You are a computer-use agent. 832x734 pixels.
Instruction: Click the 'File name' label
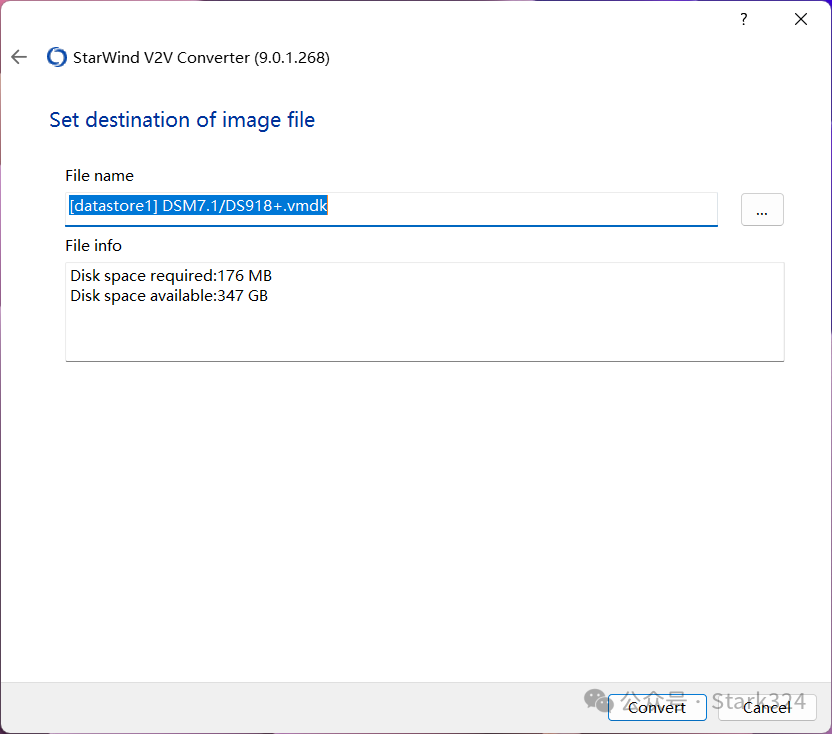pos(99,176)
